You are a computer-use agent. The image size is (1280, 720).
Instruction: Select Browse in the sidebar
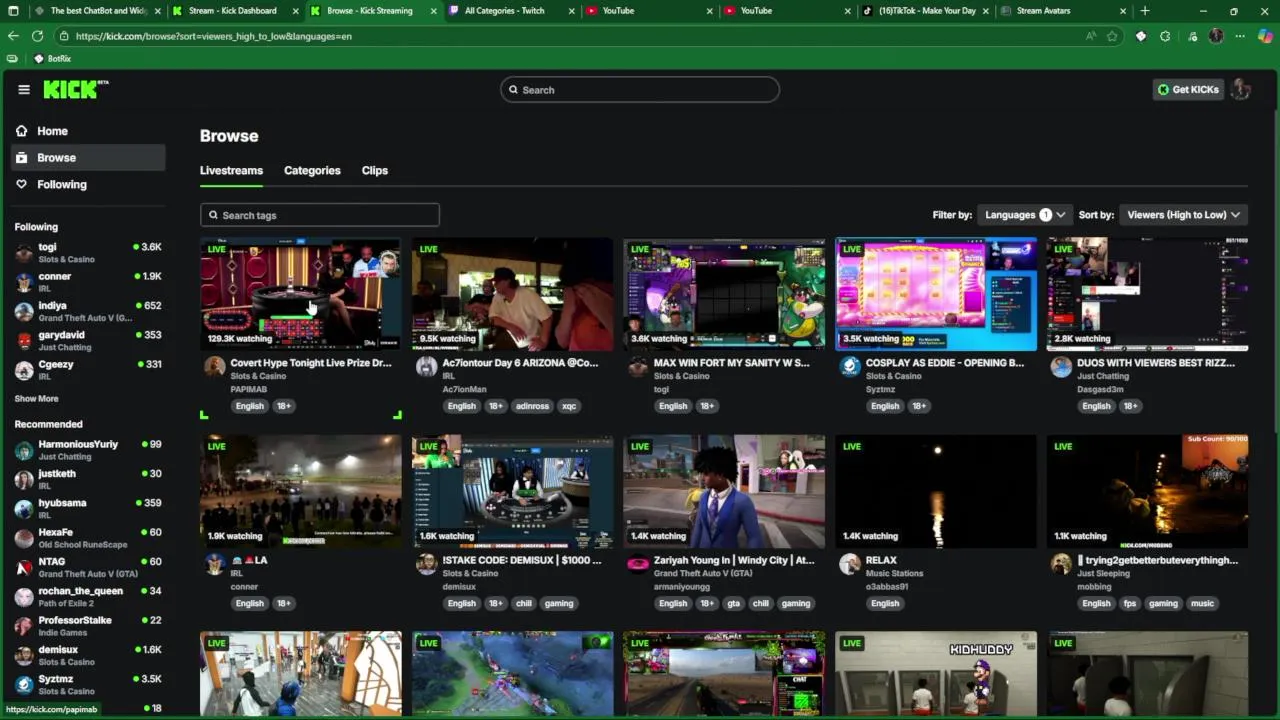pos(88,157)
